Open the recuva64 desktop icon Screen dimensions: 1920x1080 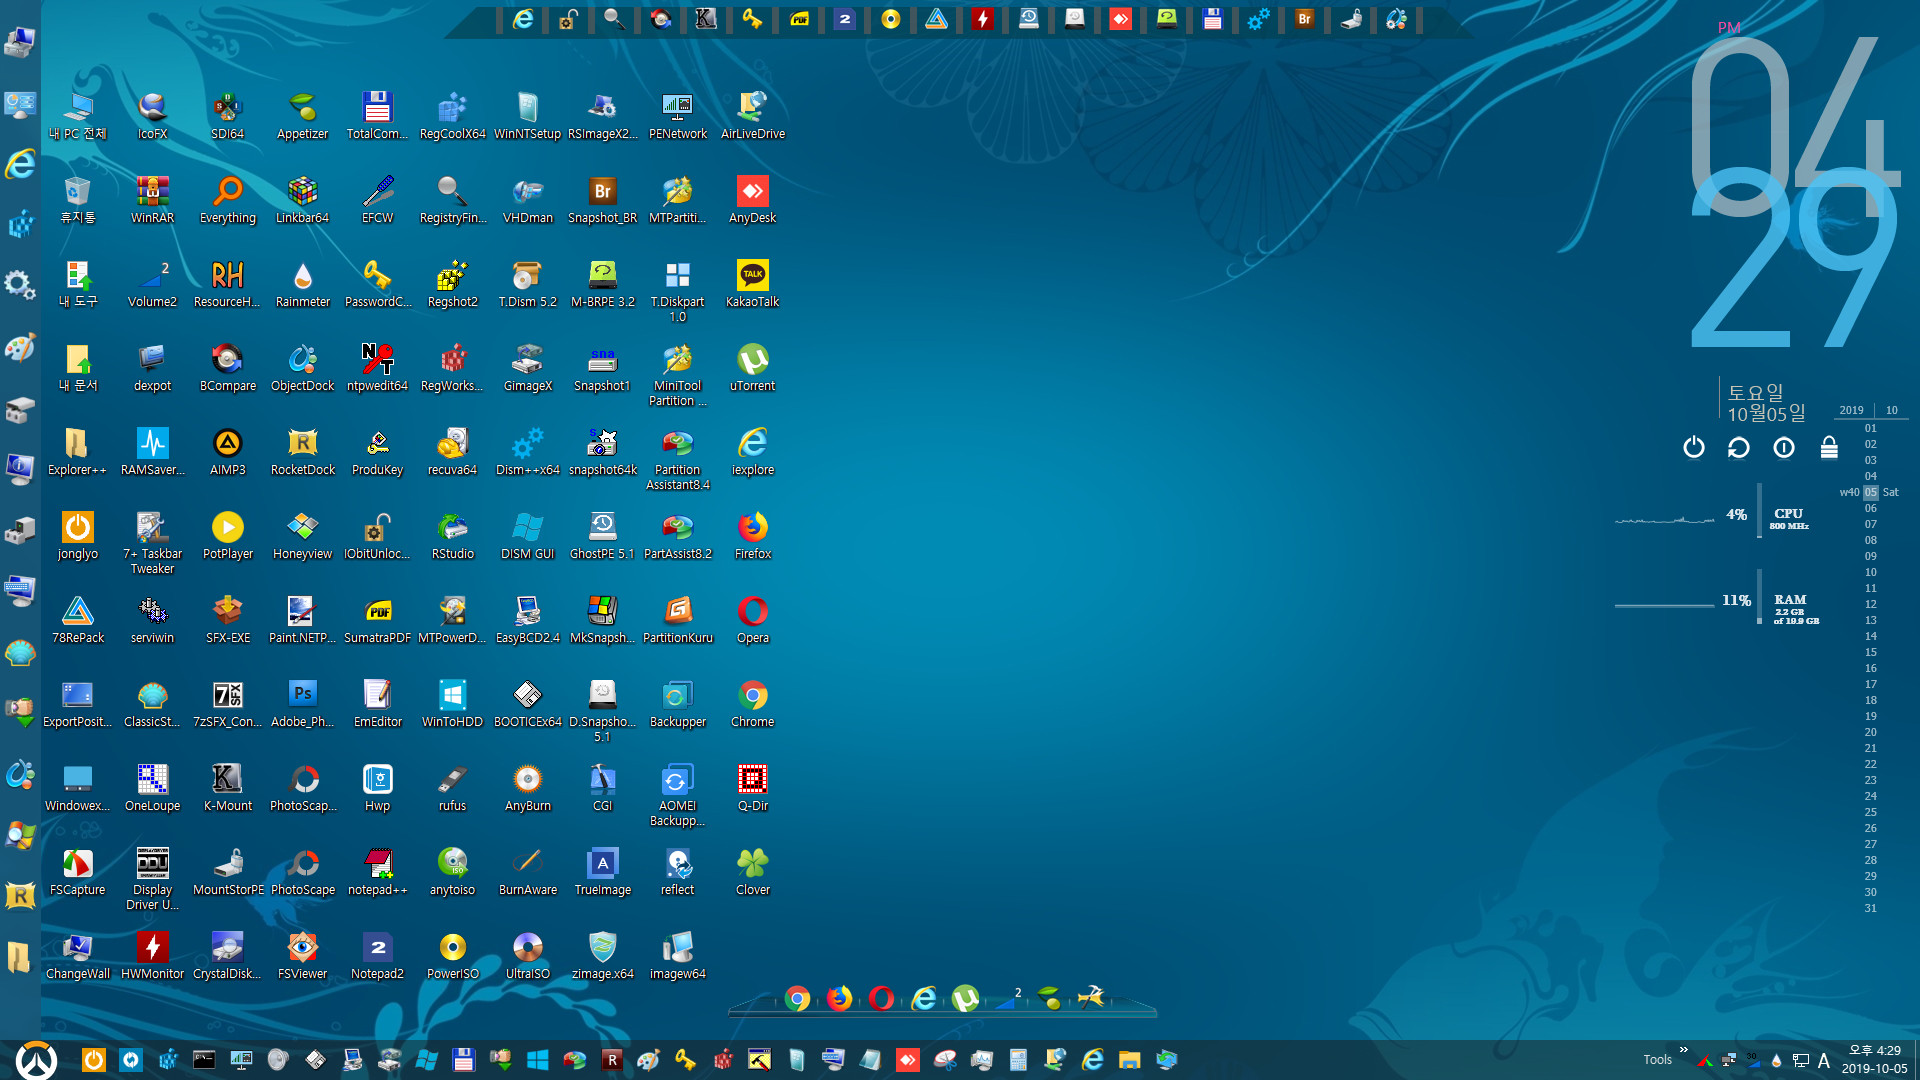(x=452, y=451)
